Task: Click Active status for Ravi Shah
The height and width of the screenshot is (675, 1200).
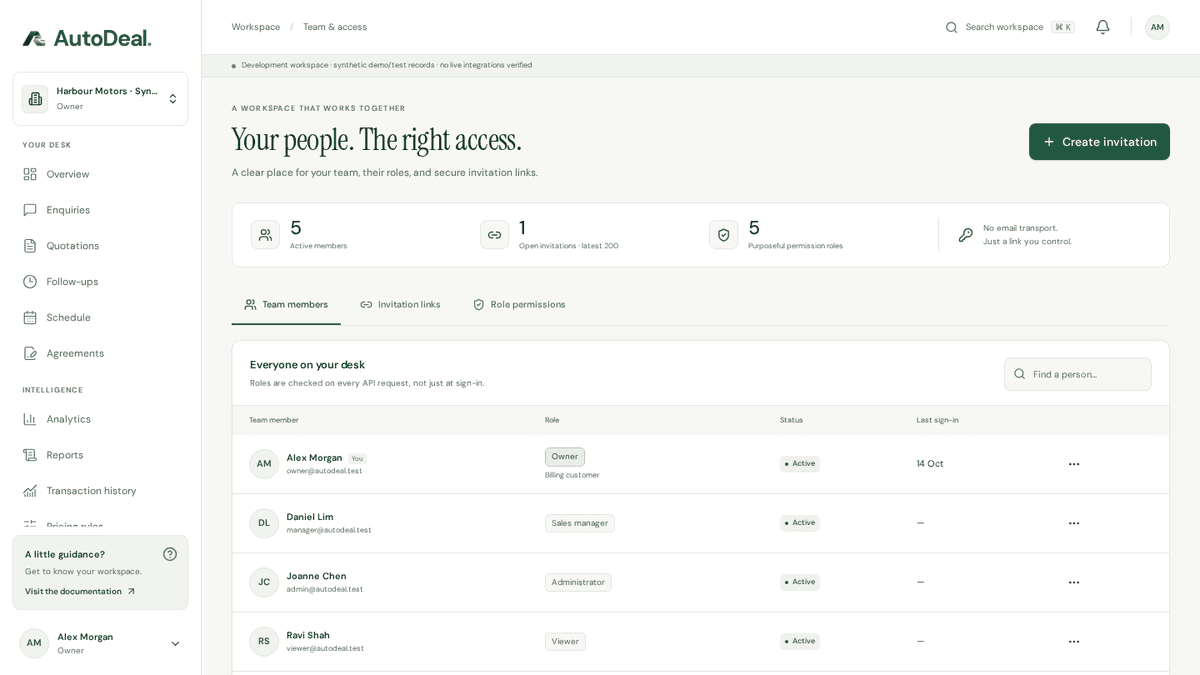Action: coord(800,641)
